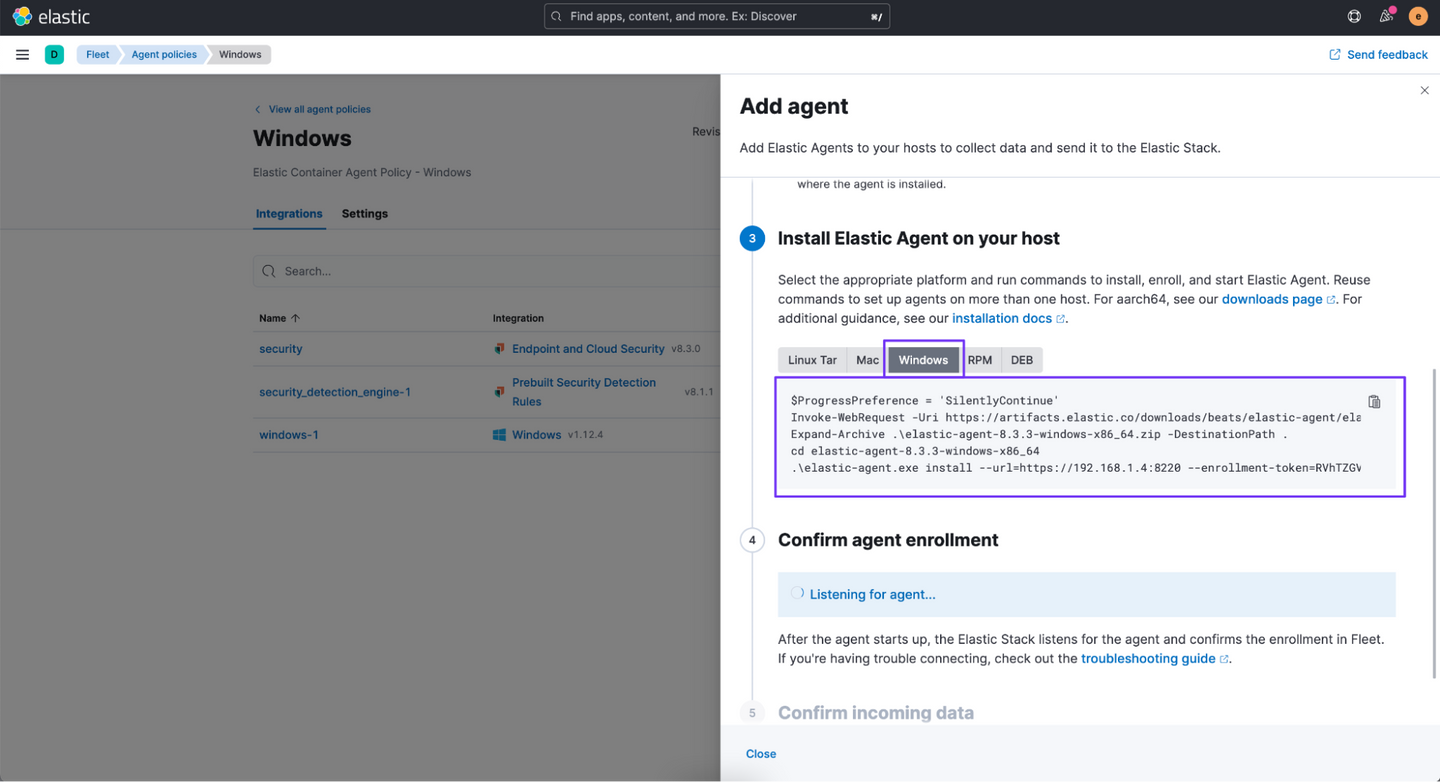Click the Close button at flyout bottom
Viewport: 1440px width, 782px height.
coord(761,754)
